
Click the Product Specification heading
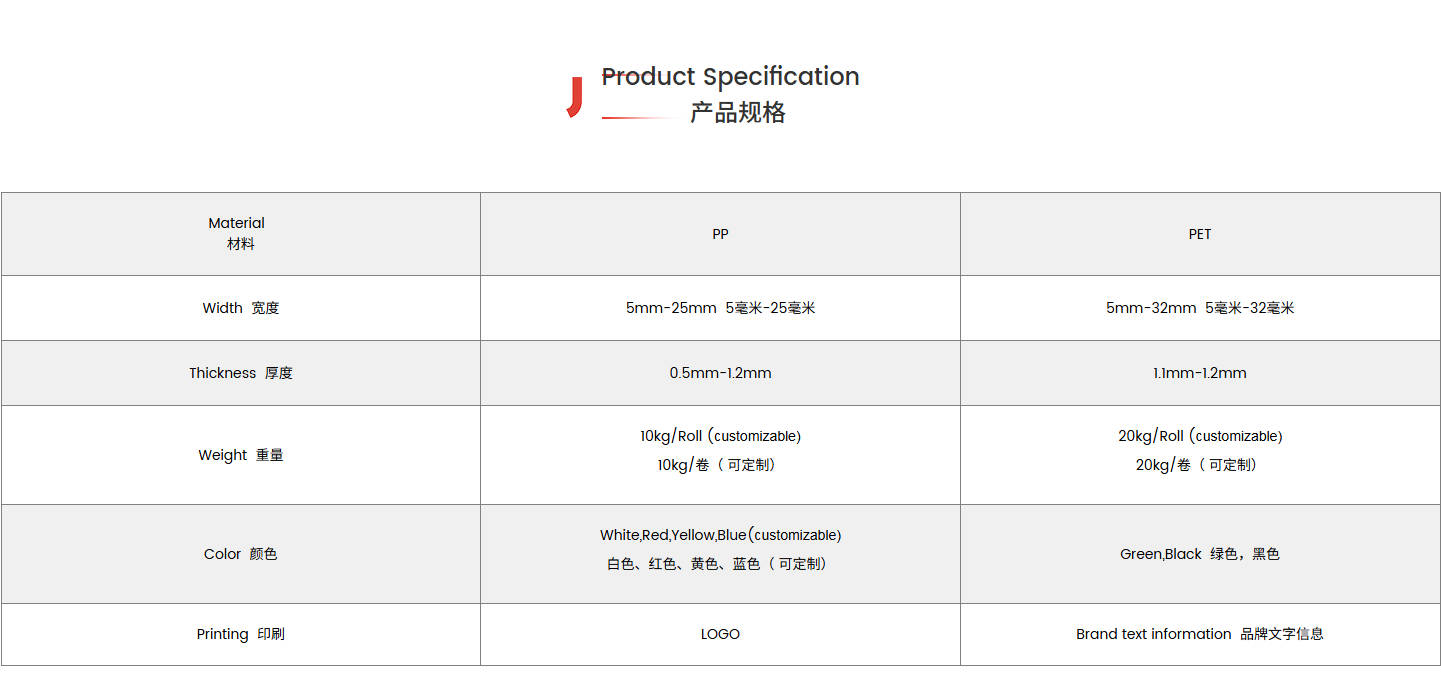pyautogui.click(x=730, y=77)
